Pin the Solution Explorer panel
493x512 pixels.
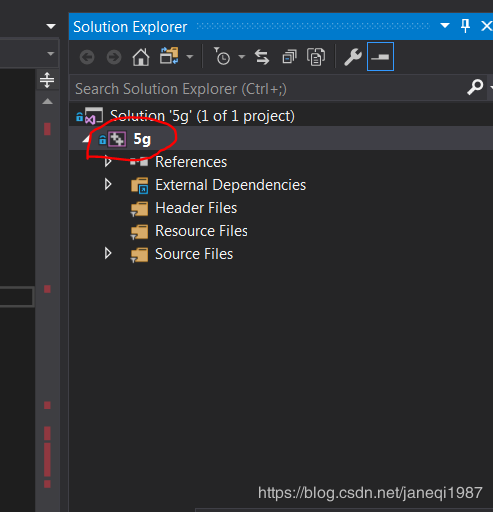[x=465, y=26]
